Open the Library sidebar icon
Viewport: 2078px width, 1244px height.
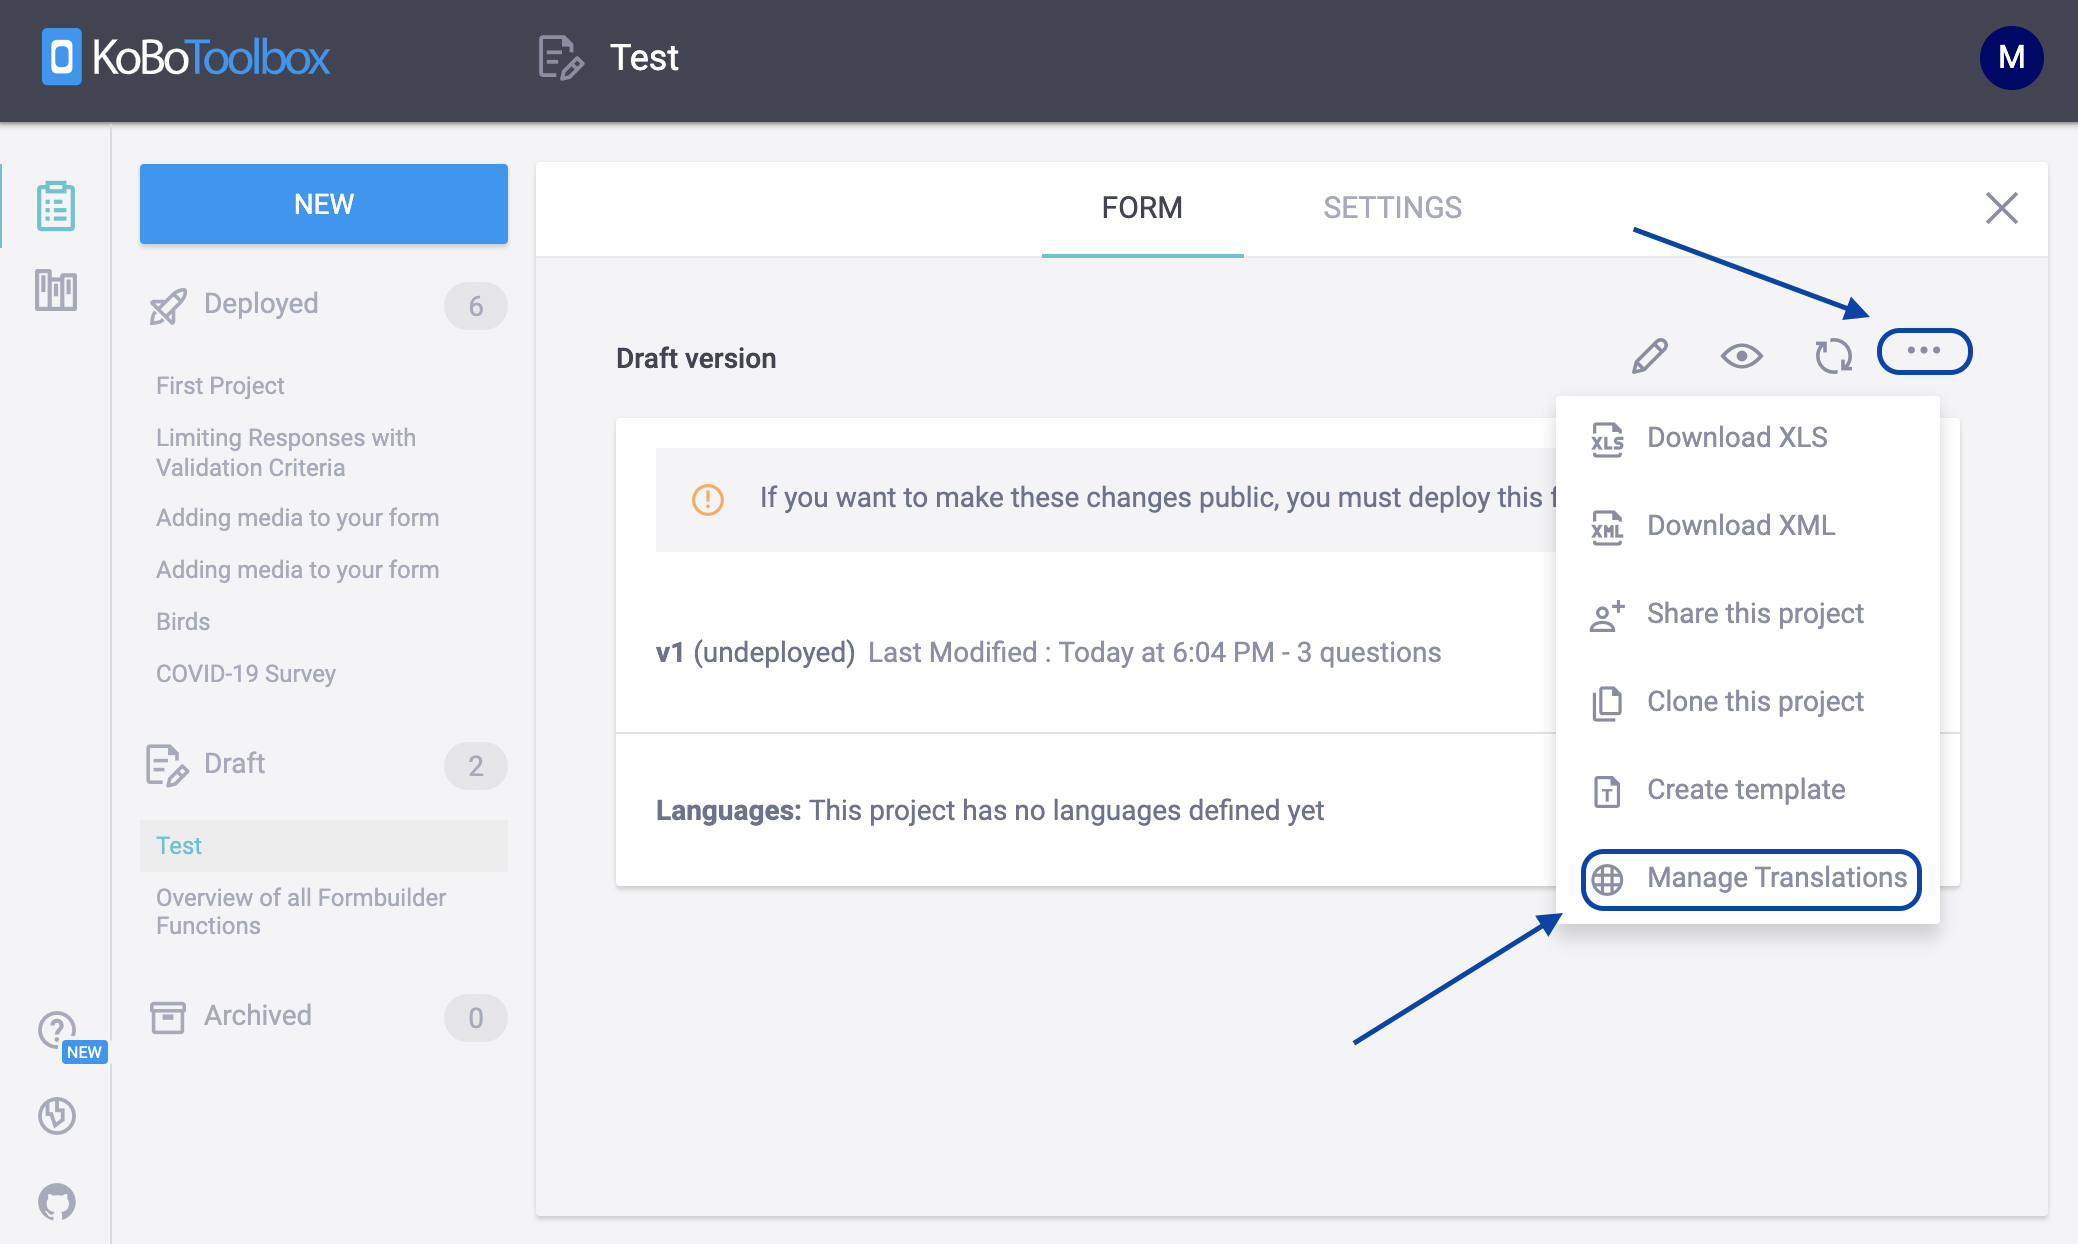point(56,290)
